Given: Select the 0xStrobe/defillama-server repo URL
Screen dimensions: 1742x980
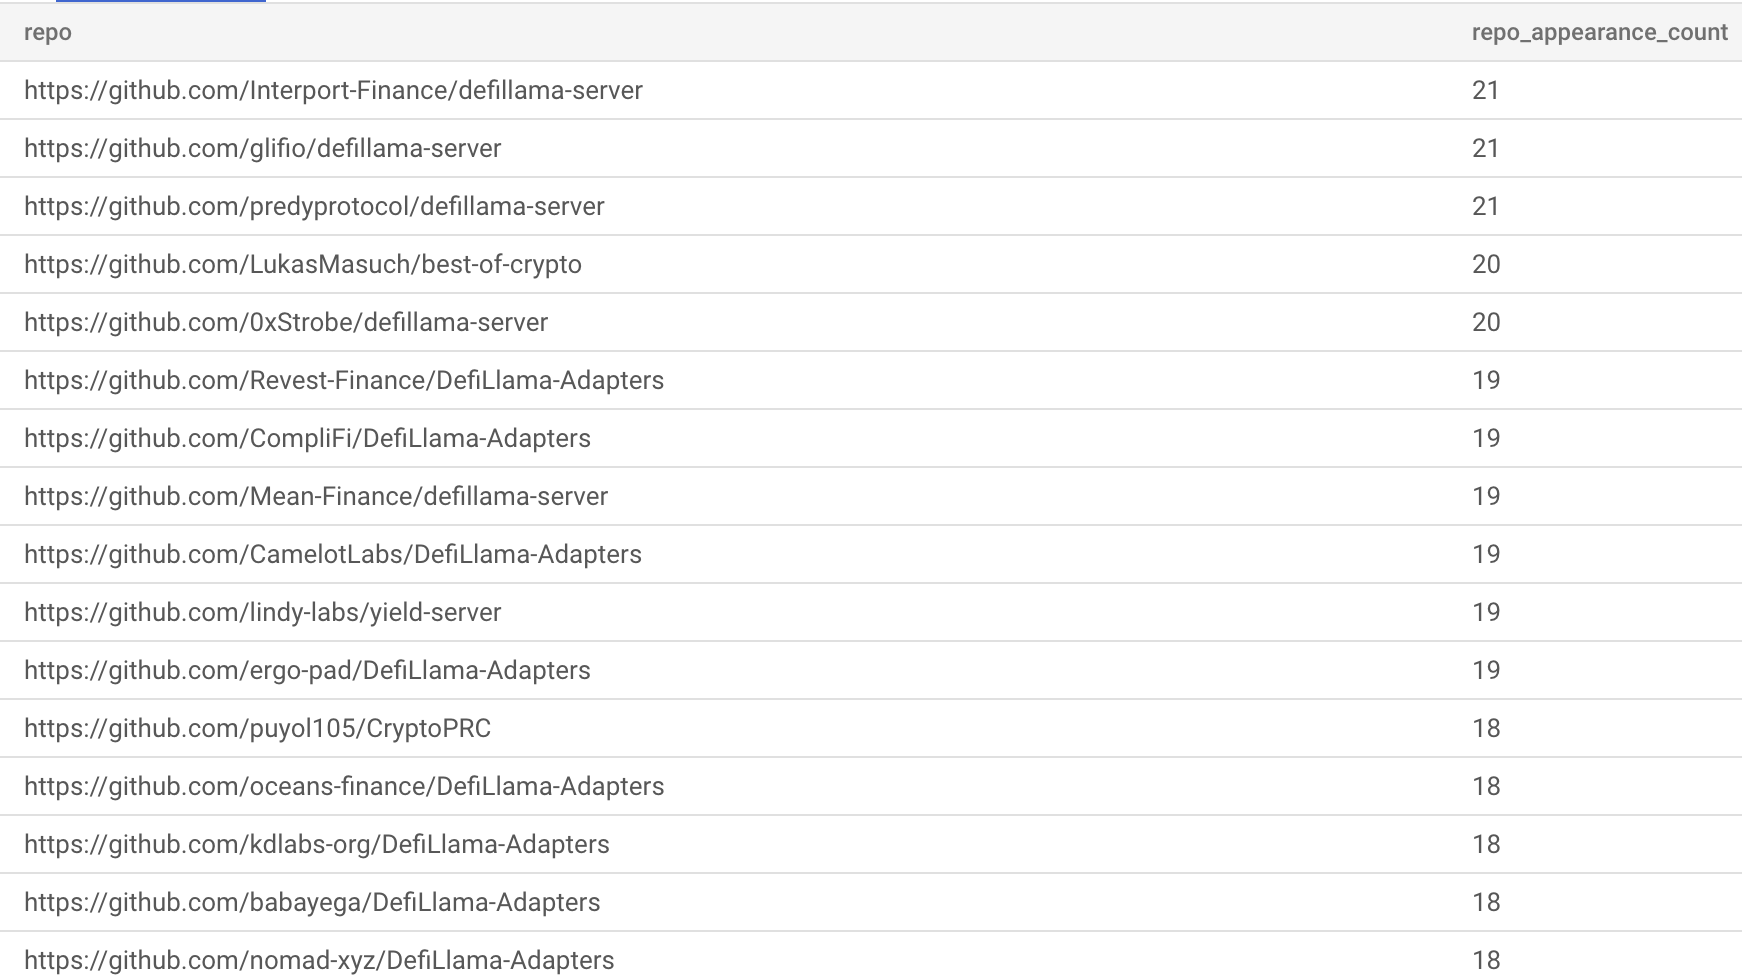Looking at the screenshot, I should pyautogui.click(x=286, y=323).
